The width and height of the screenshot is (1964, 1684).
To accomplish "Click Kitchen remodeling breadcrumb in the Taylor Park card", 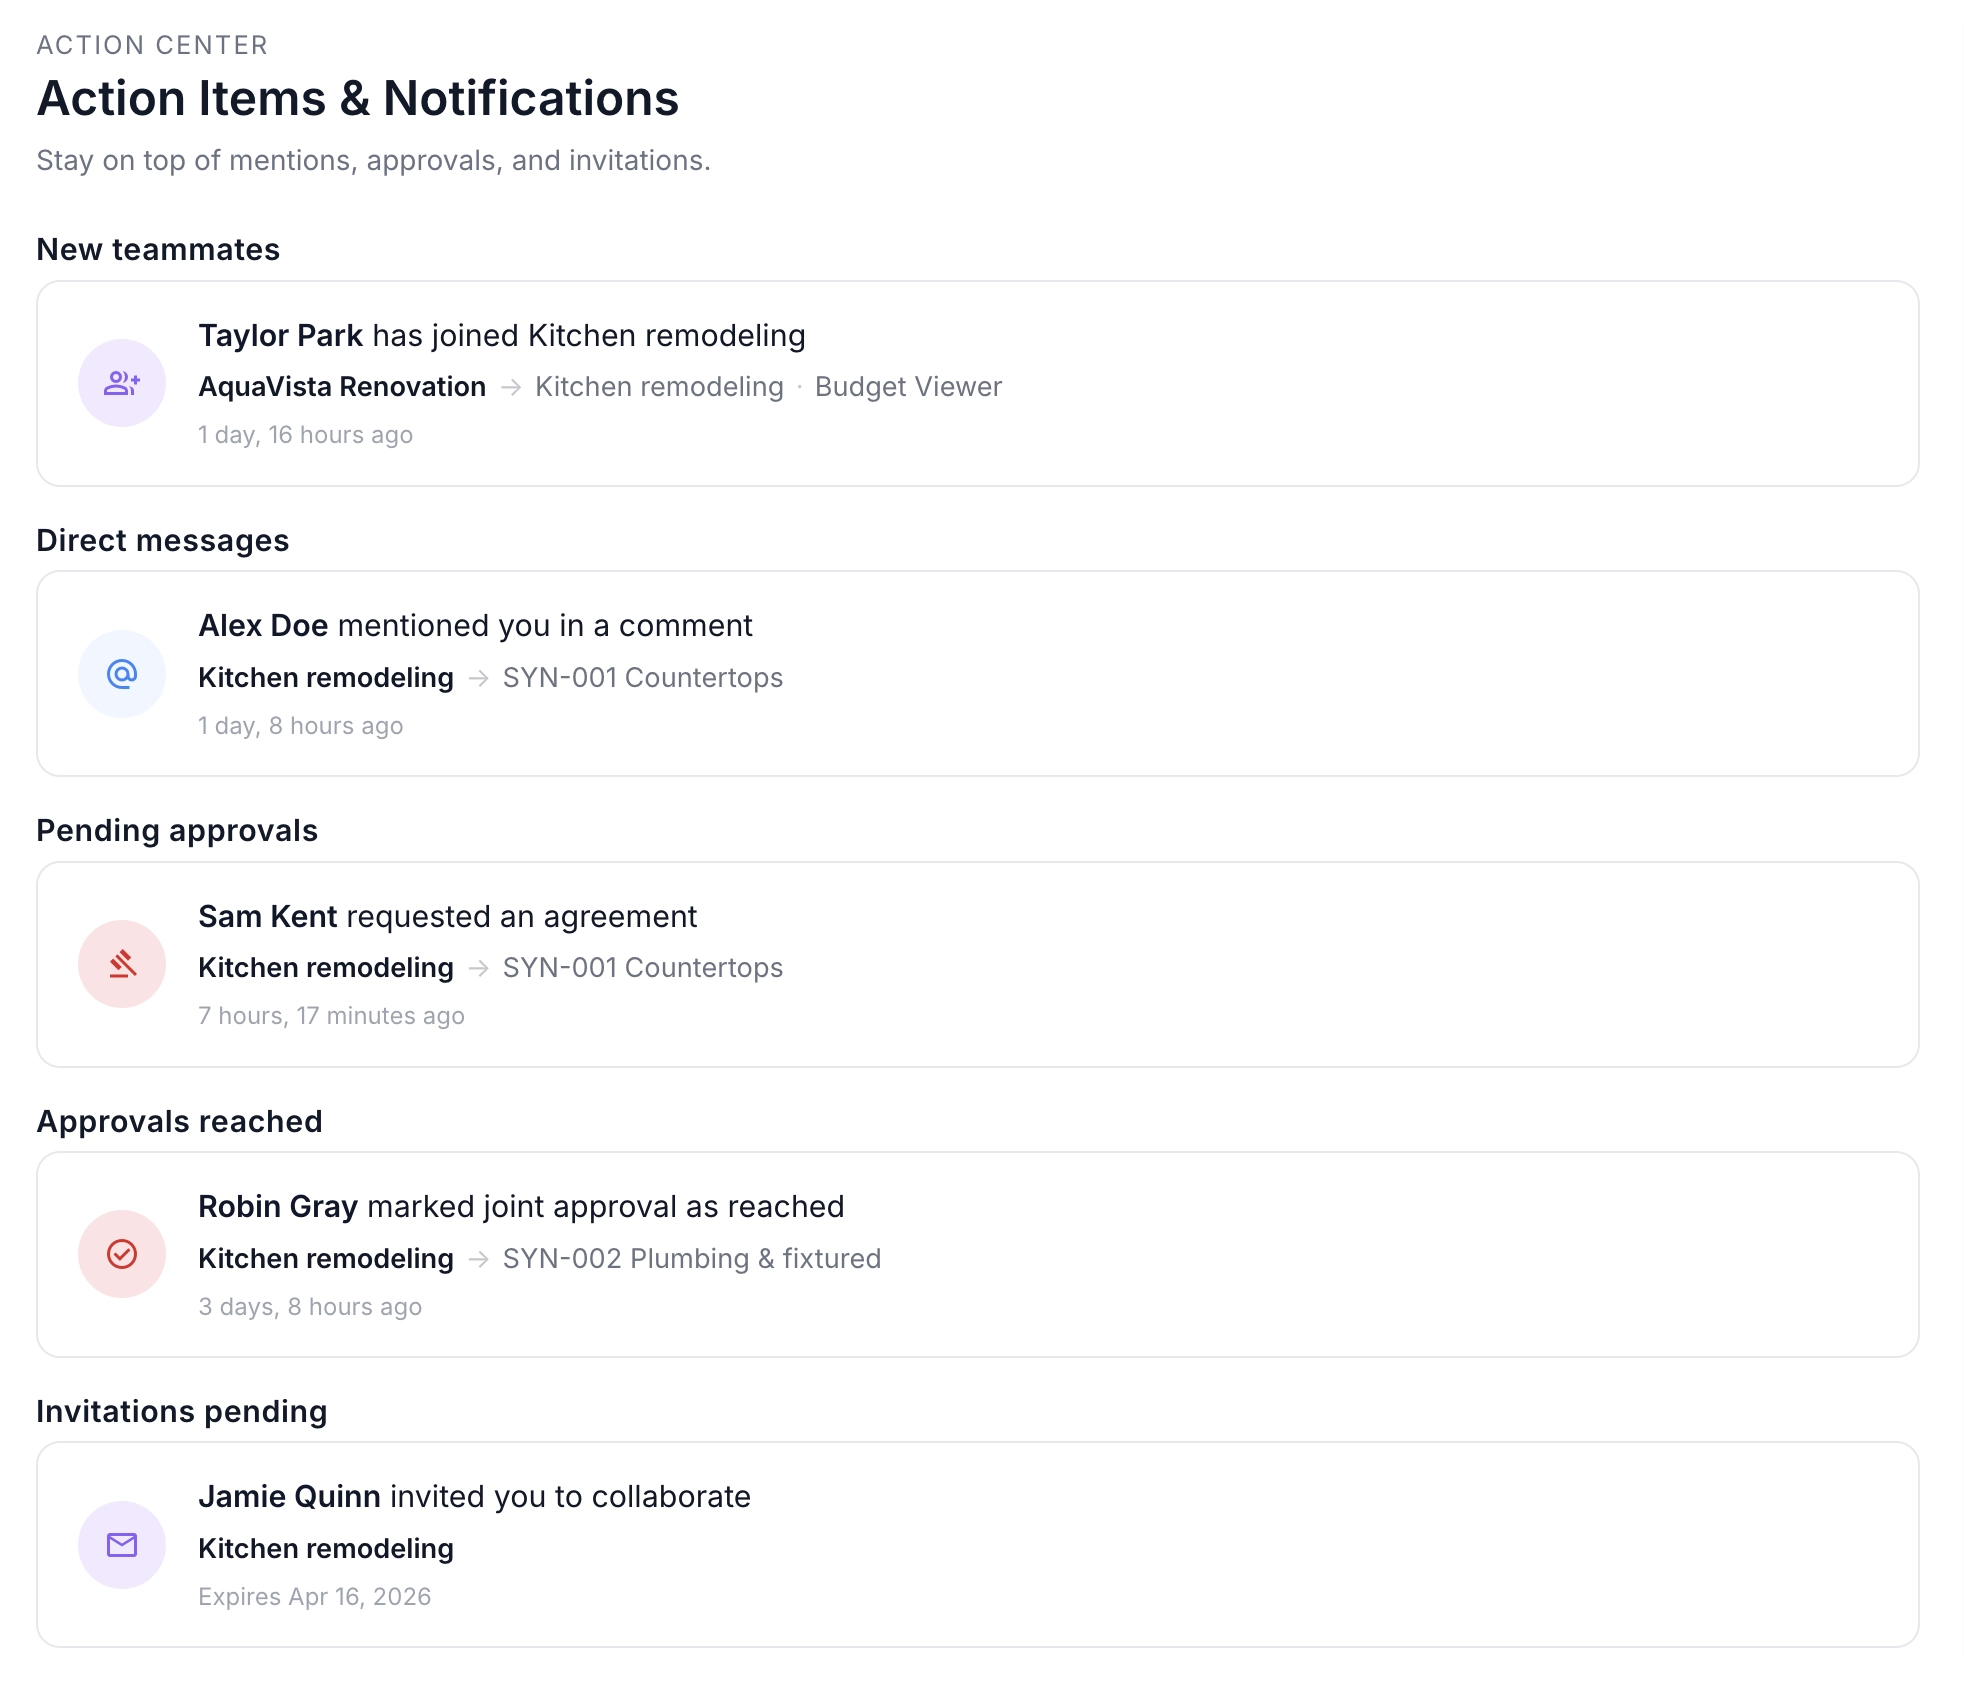I will pos(659,387).
